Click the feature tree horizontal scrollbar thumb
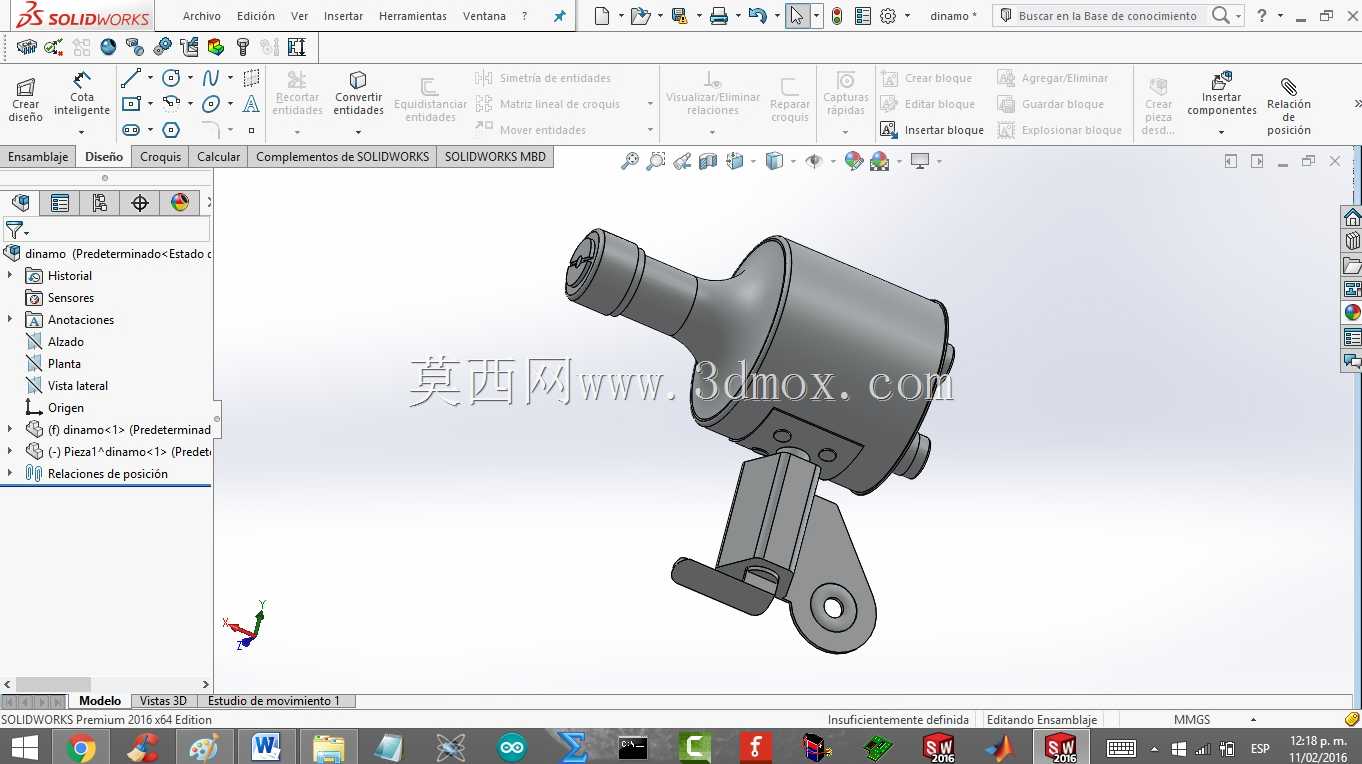1362x764 pixels. 54,684
